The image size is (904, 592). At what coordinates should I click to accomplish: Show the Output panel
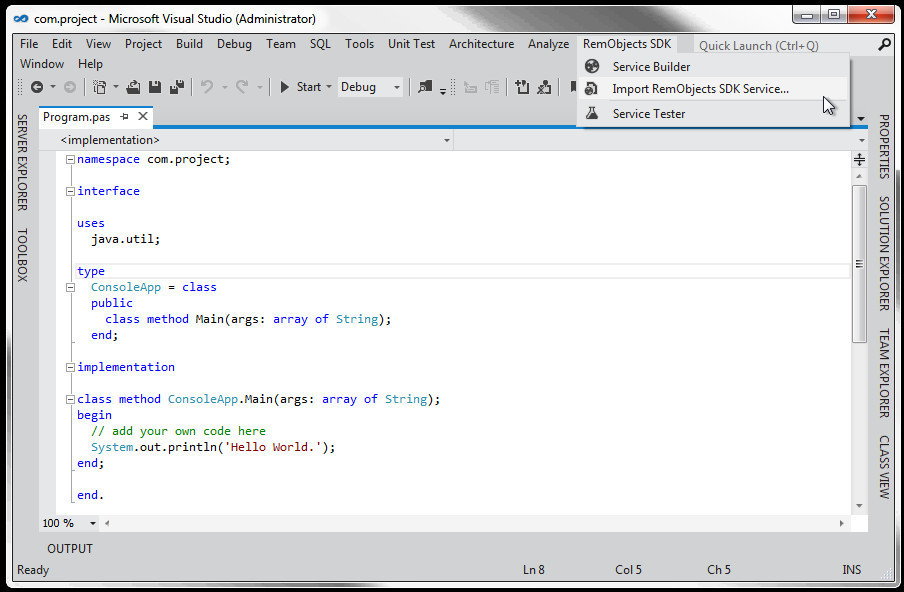click(70, 549)
